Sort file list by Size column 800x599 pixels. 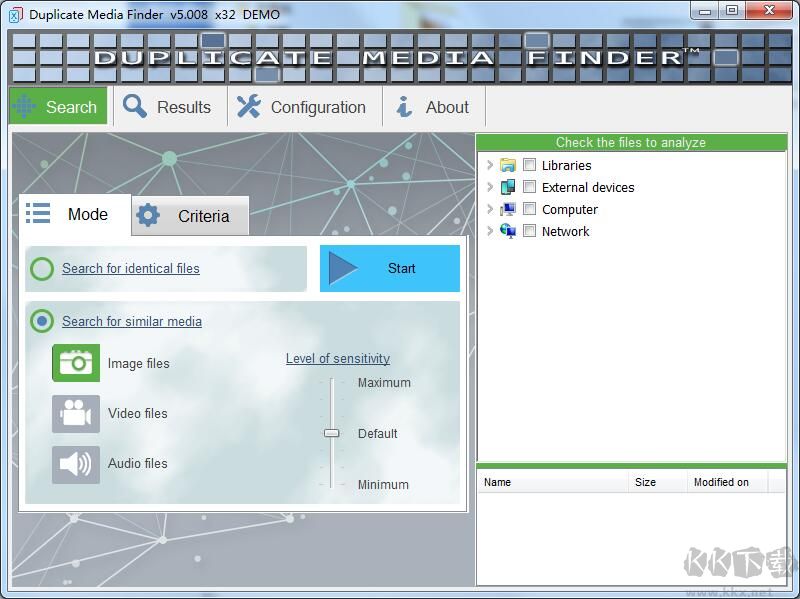click(657, 482)
